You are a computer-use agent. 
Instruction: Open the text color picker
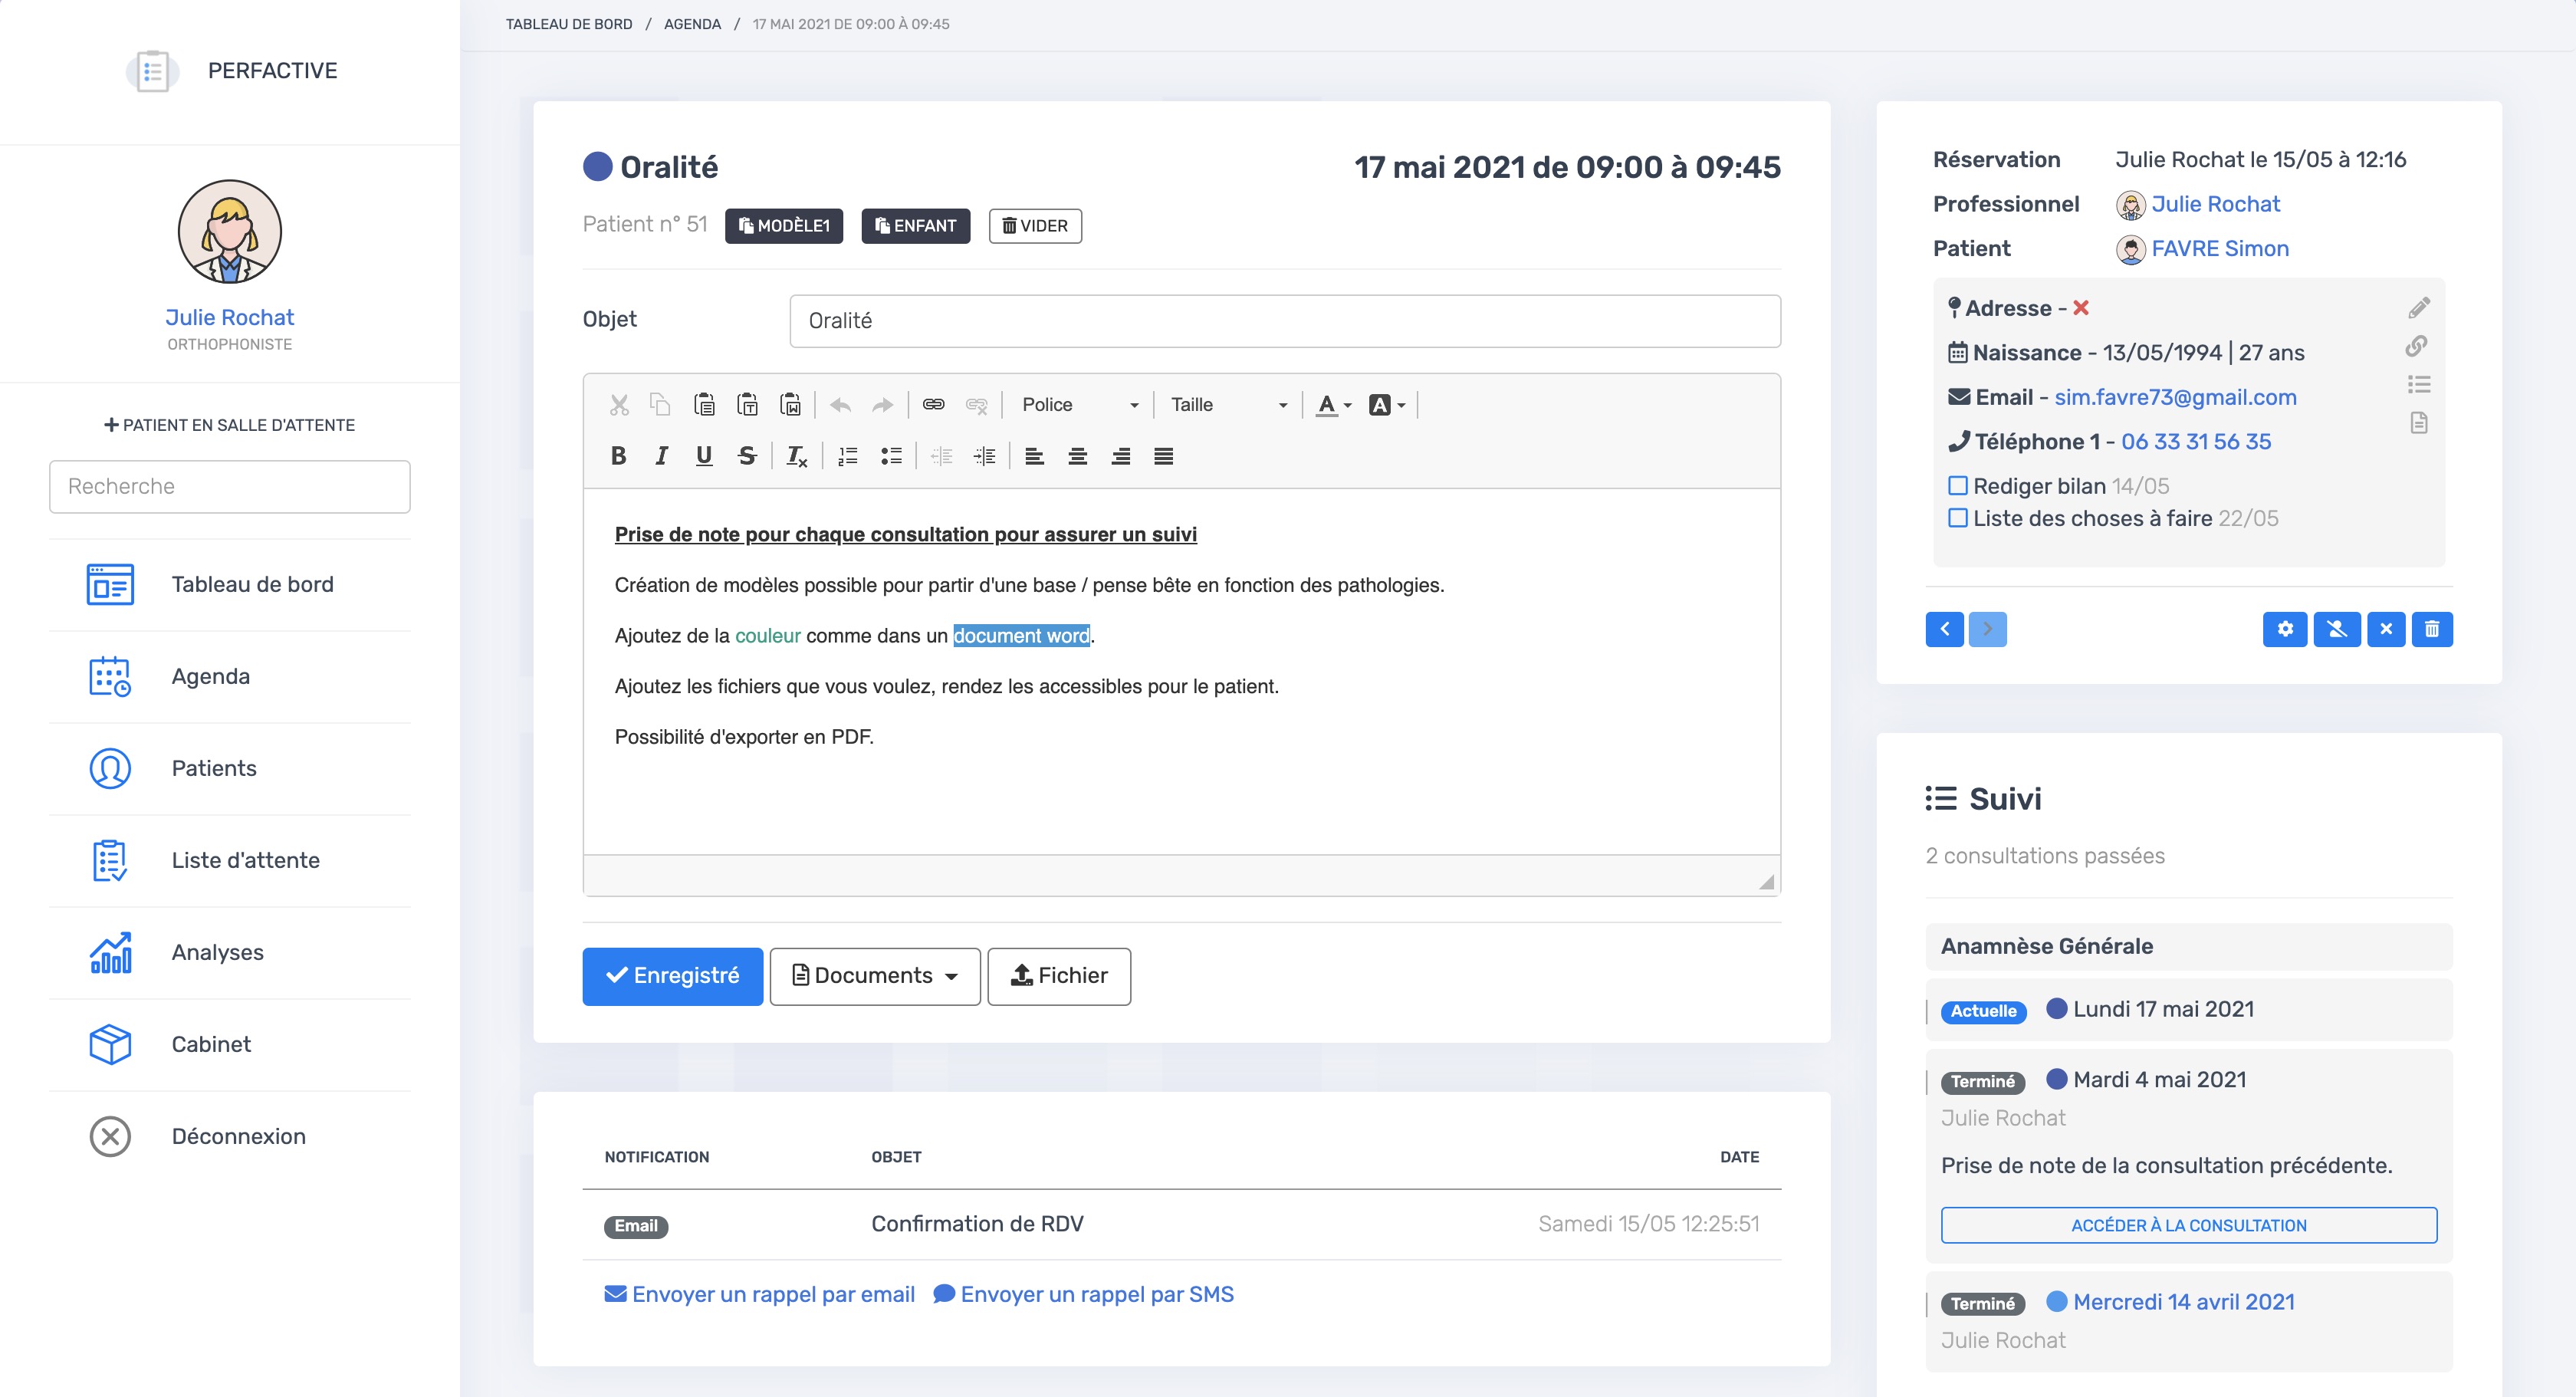click(x=1333, y=404)
